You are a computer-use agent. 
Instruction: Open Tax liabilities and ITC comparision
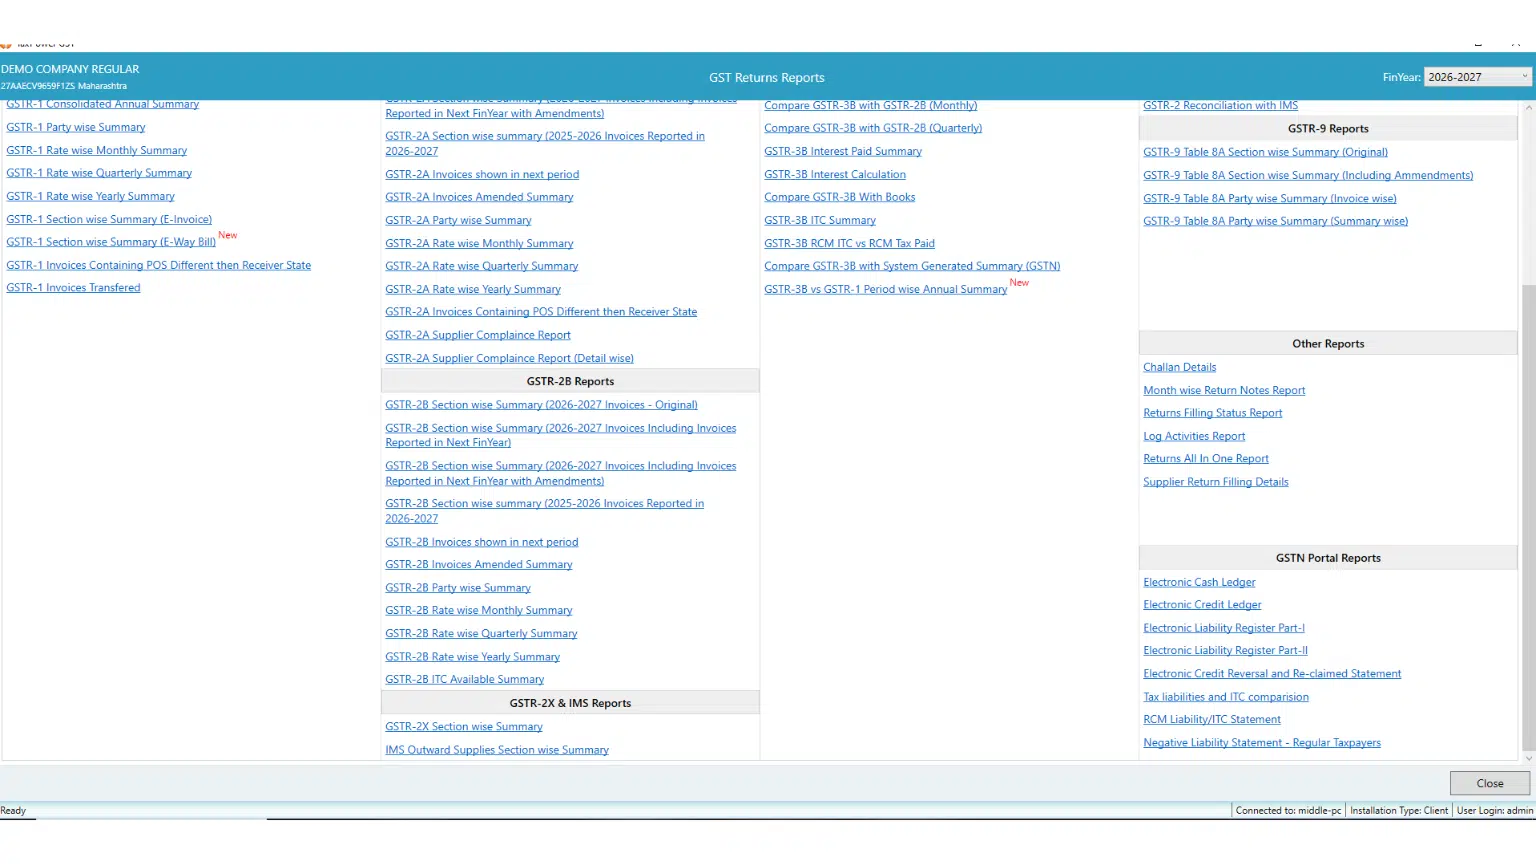click(x=1226, y=698)
